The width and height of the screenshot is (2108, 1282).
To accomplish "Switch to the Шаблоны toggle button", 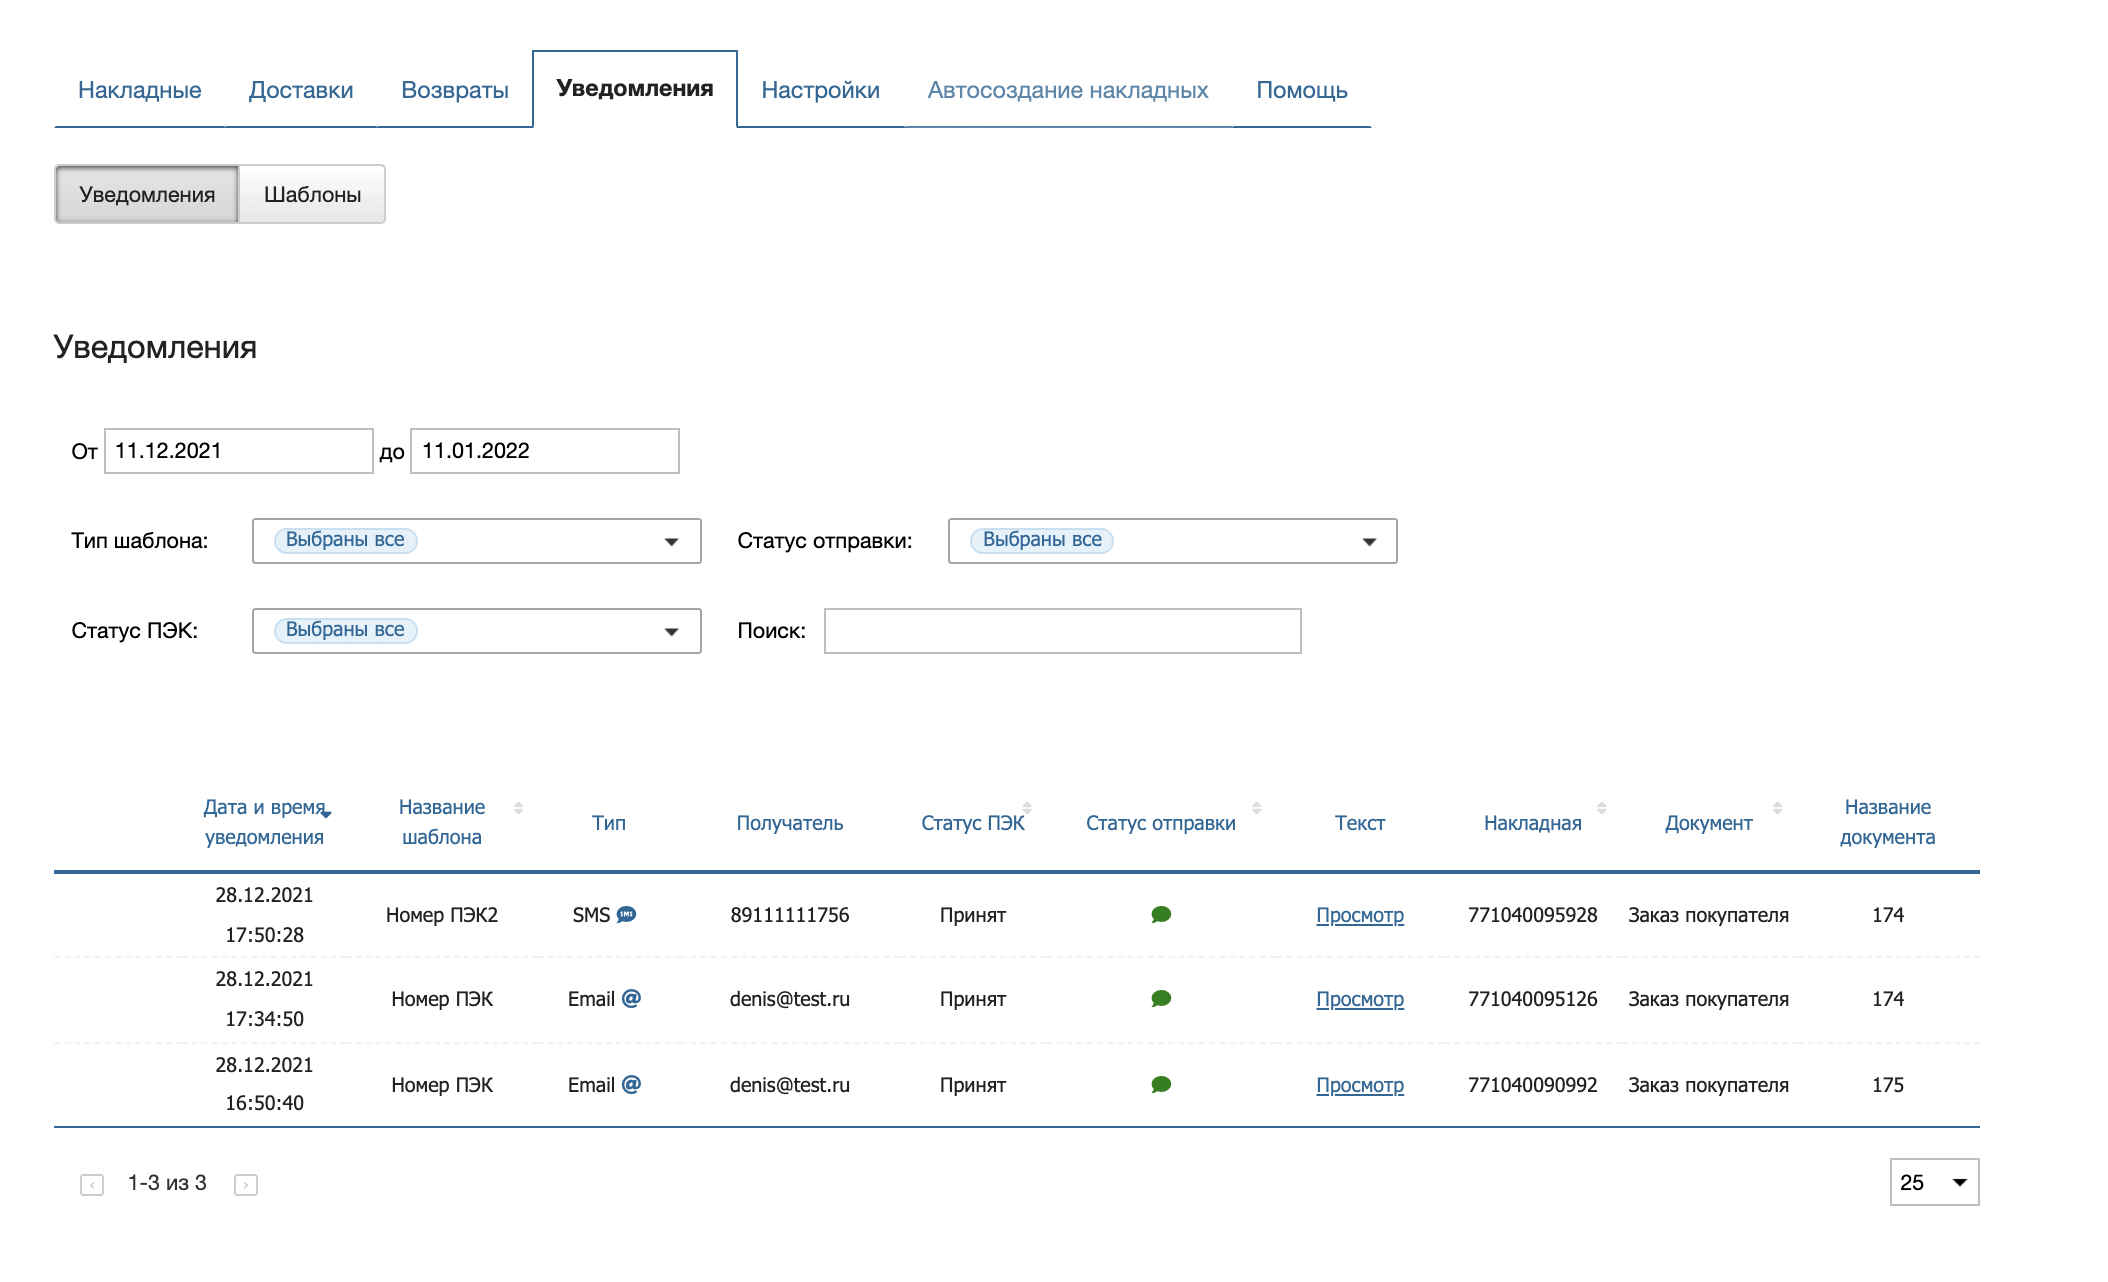I will coord(312,195).
